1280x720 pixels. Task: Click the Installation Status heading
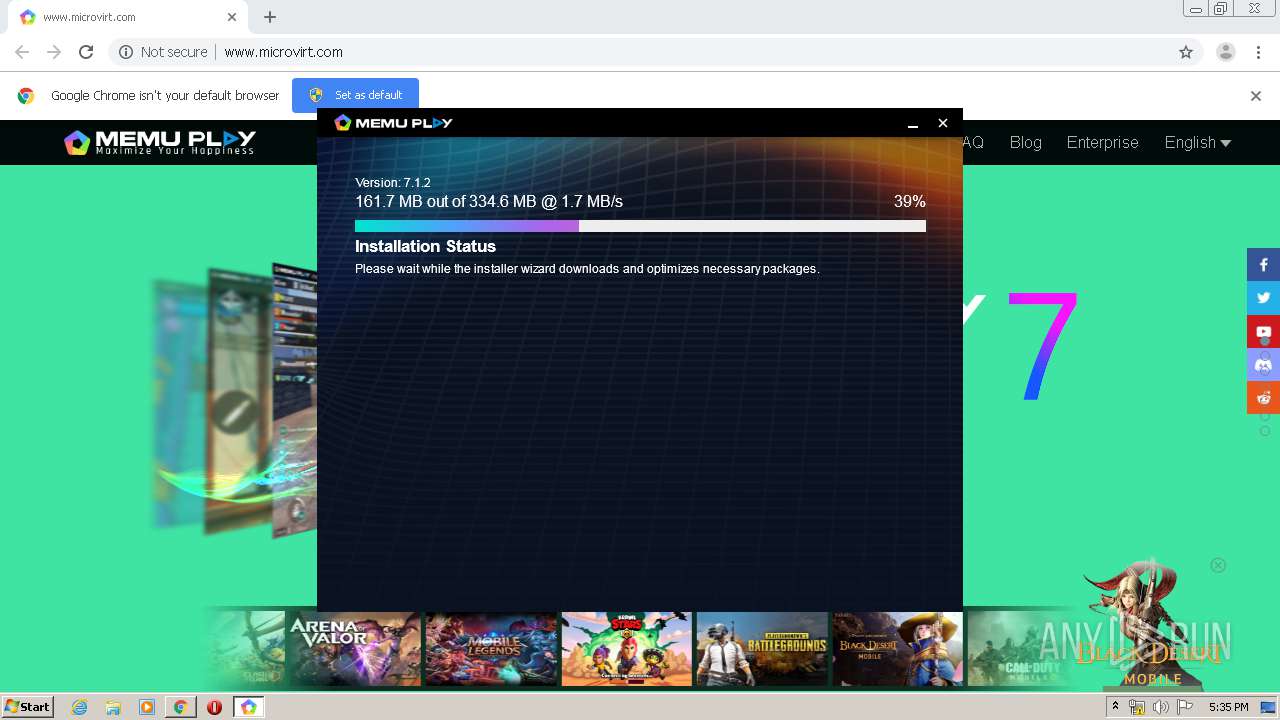pos(425,246)
